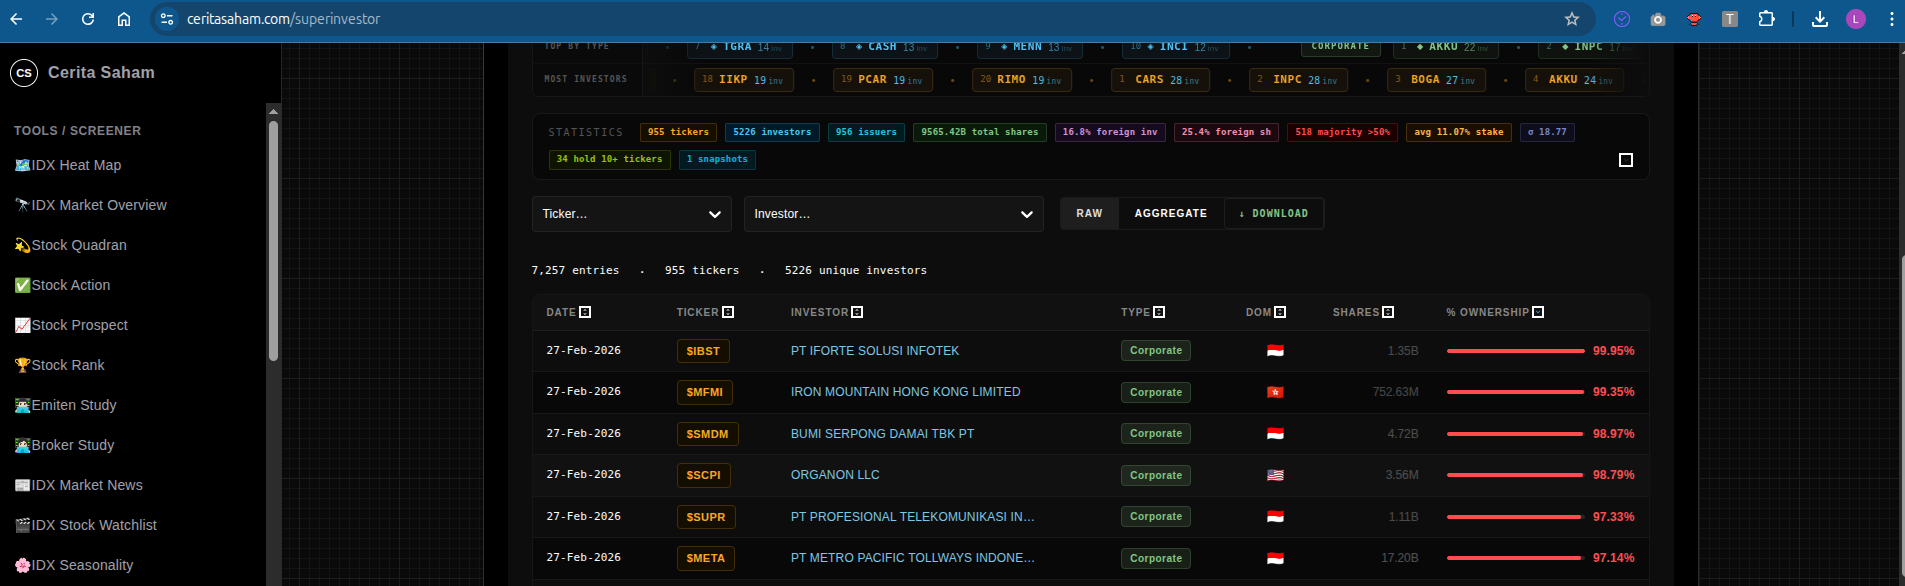Expand the Investor dropdown
The width and height of the screenshot is (1905, 586).
[893, 214]
